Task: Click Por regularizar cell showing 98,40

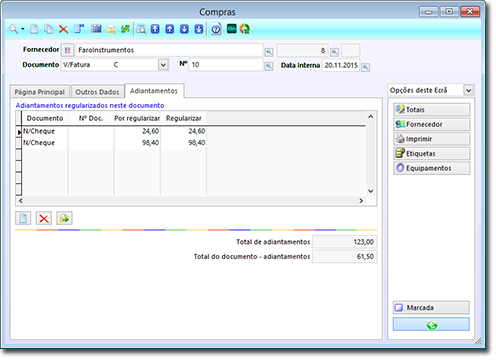Action: (x=137, y=143)
